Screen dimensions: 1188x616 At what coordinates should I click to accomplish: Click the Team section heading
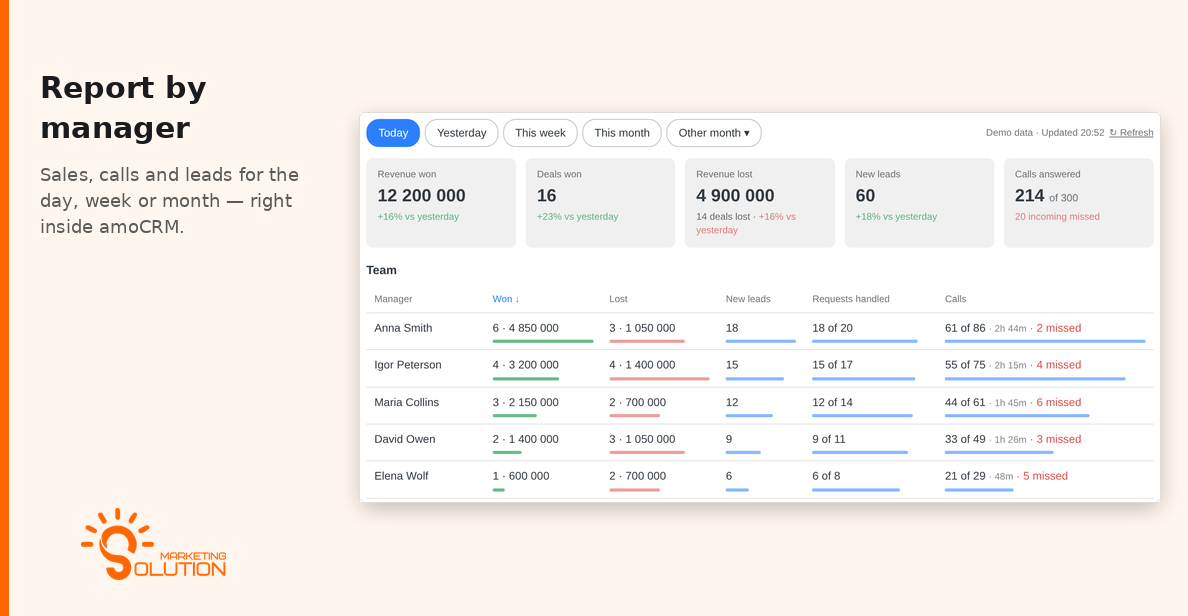[x=381, y=270]
